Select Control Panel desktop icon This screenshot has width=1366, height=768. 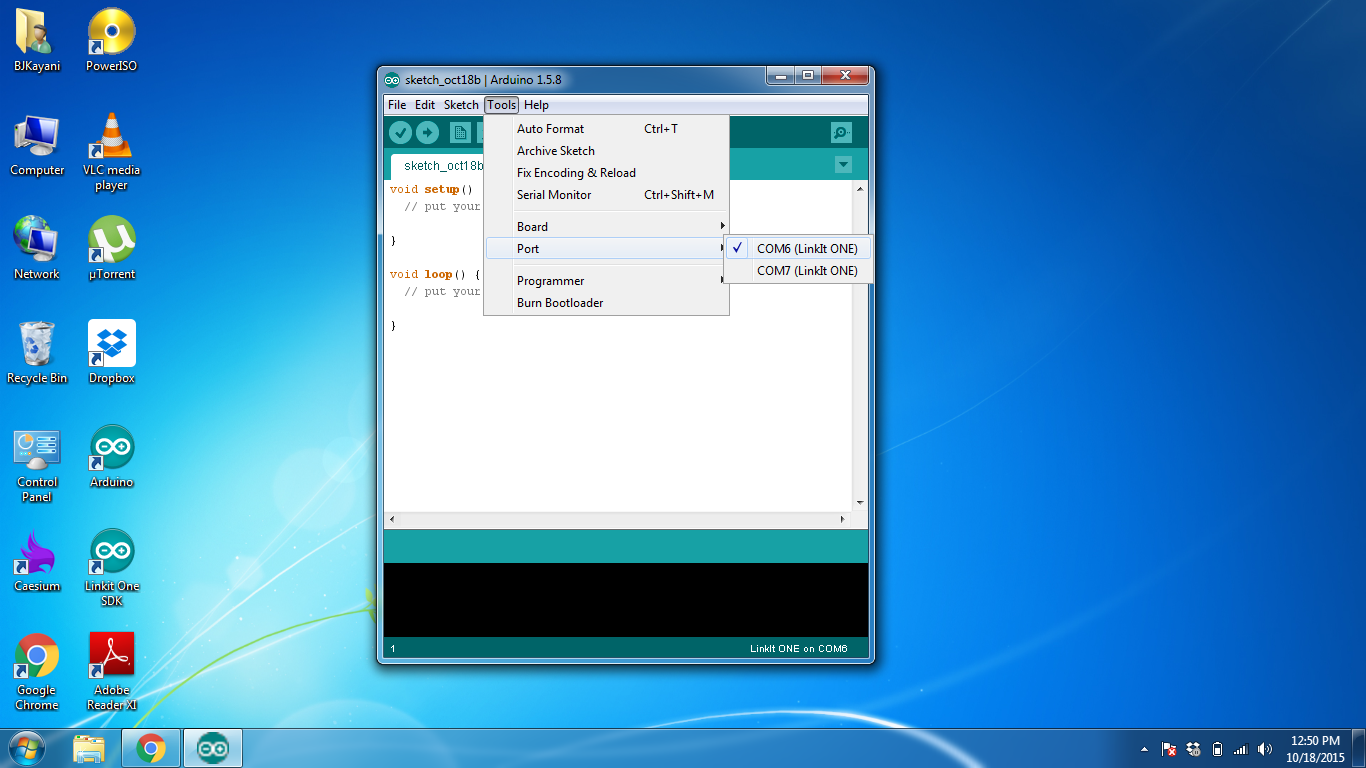pos(37,465)
